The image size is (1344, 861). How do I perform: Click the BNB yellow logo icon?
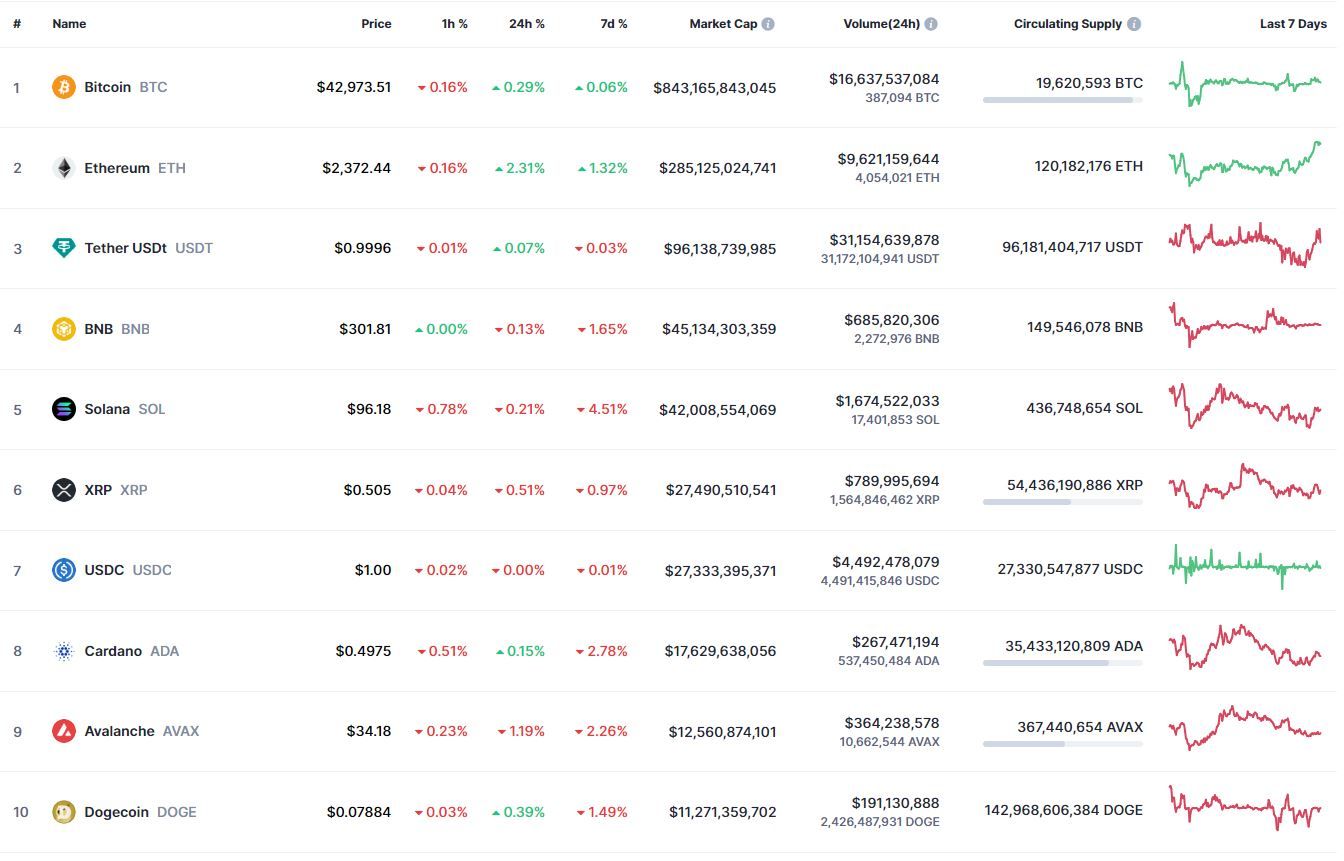click(64, 329)
